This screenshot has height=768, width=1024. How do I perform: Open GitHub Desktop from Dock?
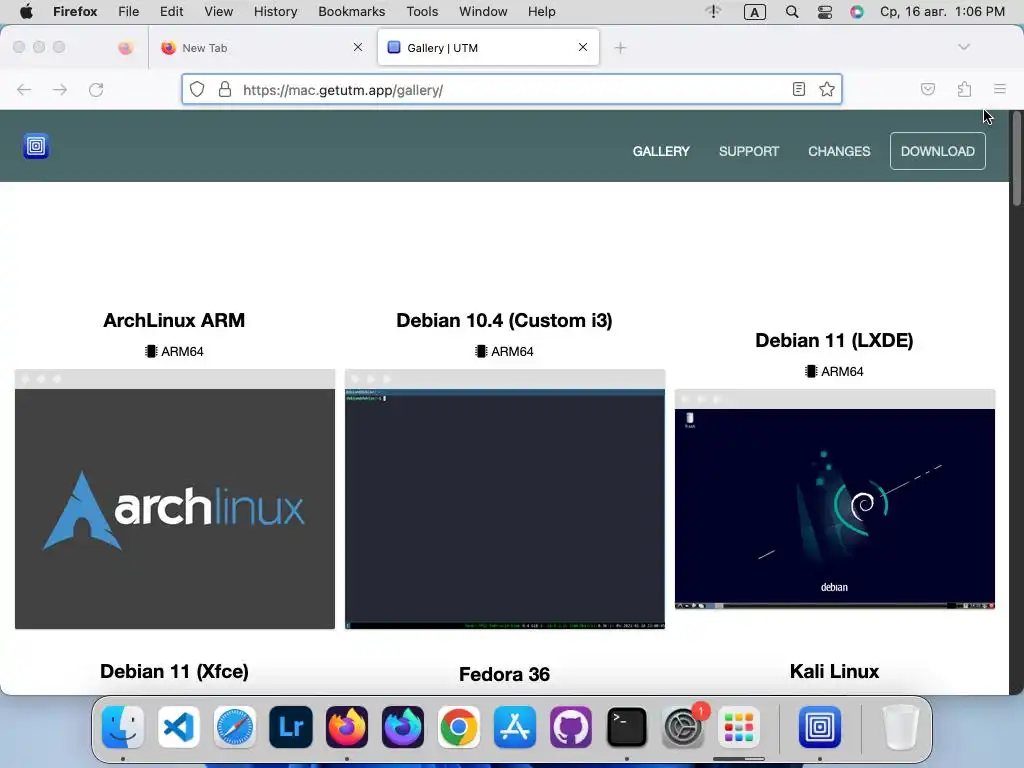point(571,727)
